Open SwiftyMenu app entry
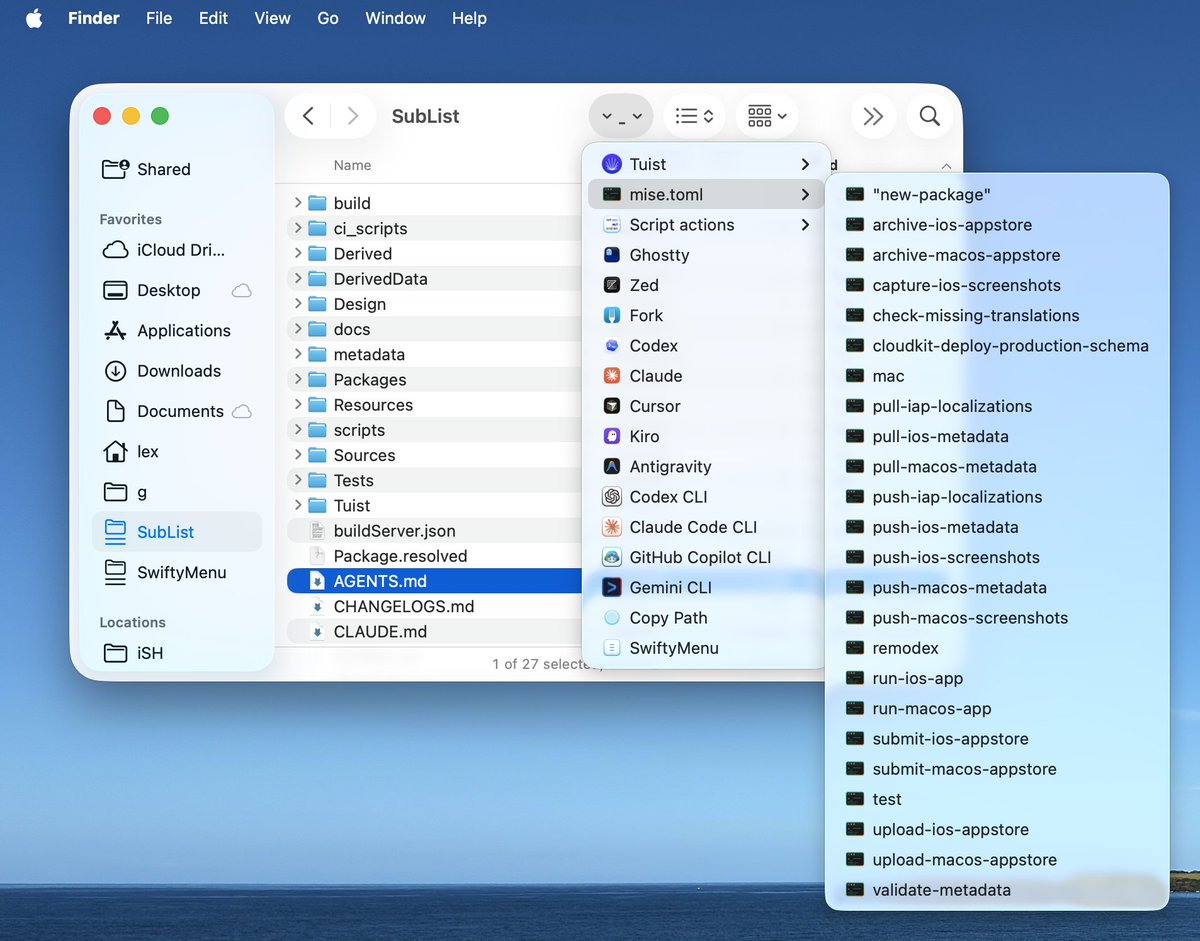Screen dimensions: 1200x941 (705, 648)
